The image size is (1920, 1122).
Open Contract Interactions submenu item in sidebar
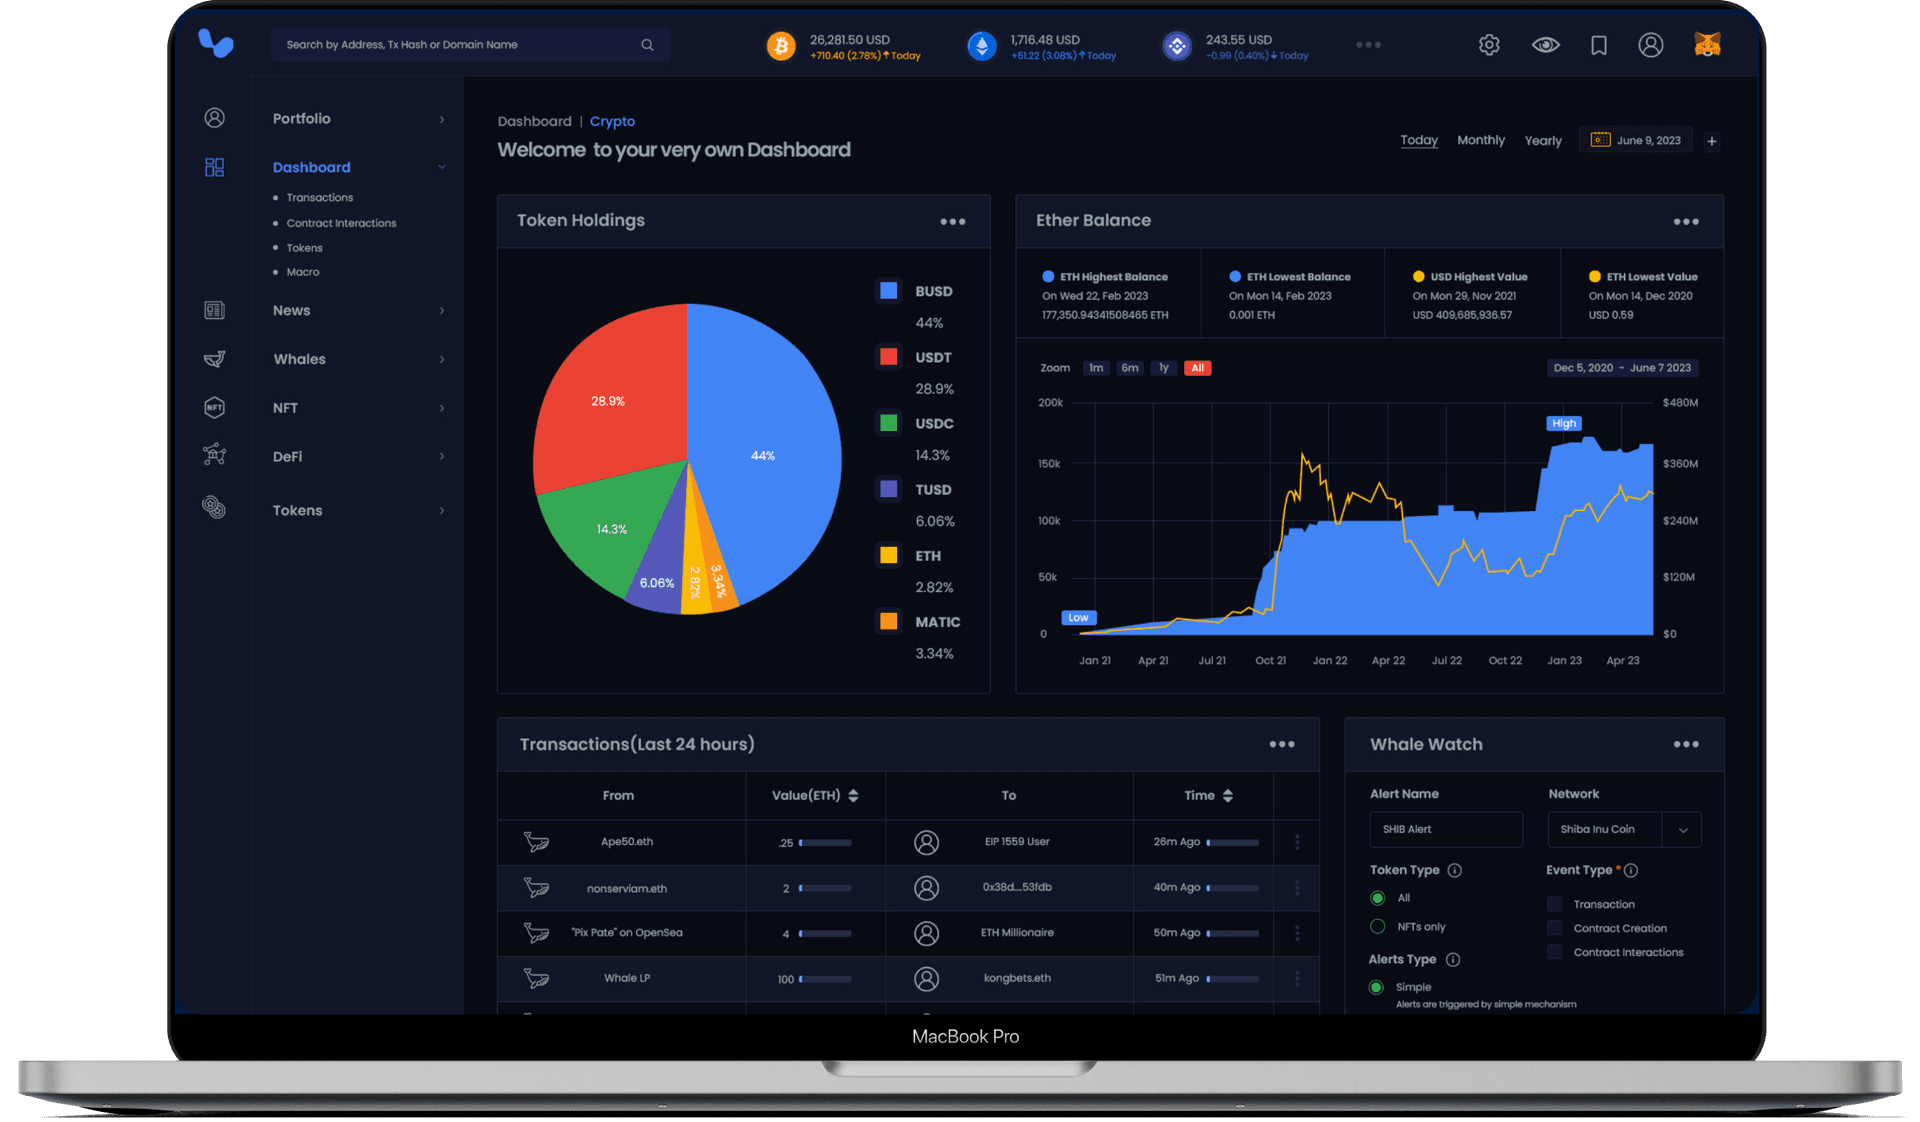[341, 223]
